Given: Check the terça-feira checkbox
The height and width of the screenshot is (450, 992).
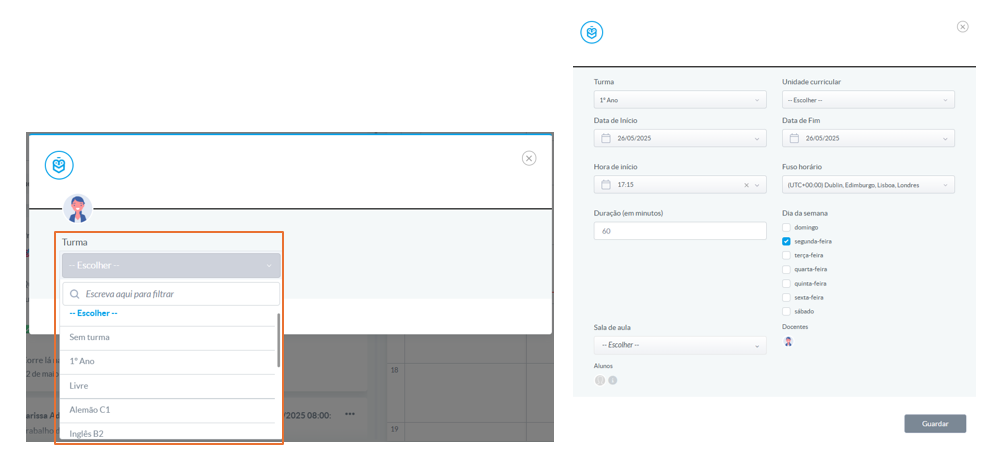Looking at the screenshot, I should (786, 255).
